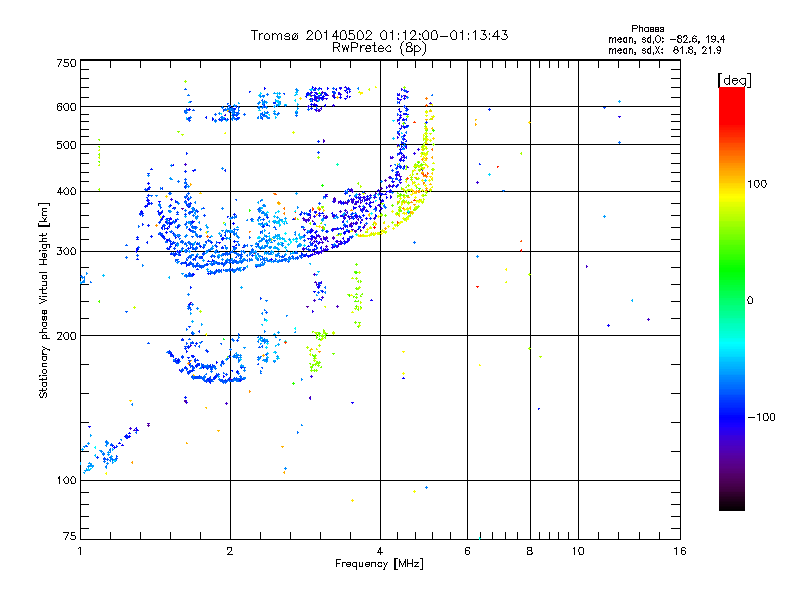Viewport: 800px width, 600px height.
Task: Select the 'RwPretec (8p)' subtitle text
Action: coord(379,48)
